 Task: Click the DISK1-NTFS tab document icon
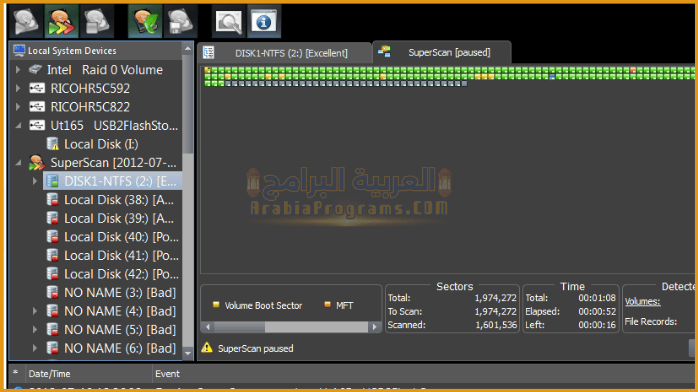208,53
